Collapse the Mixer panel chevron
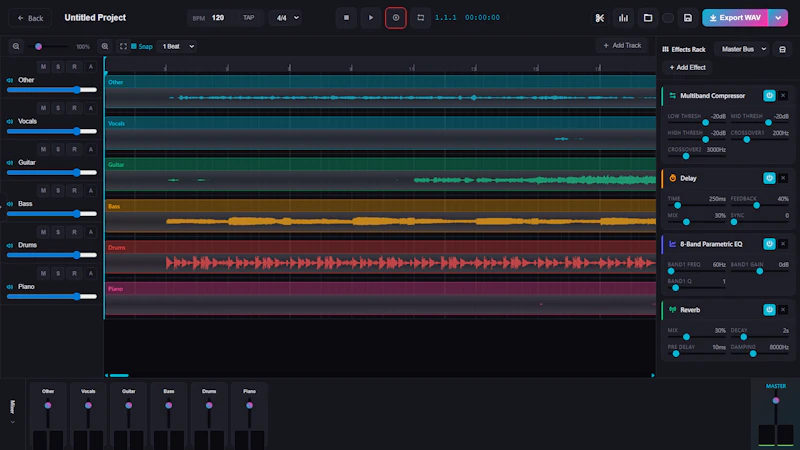 (x=13, y=422)
